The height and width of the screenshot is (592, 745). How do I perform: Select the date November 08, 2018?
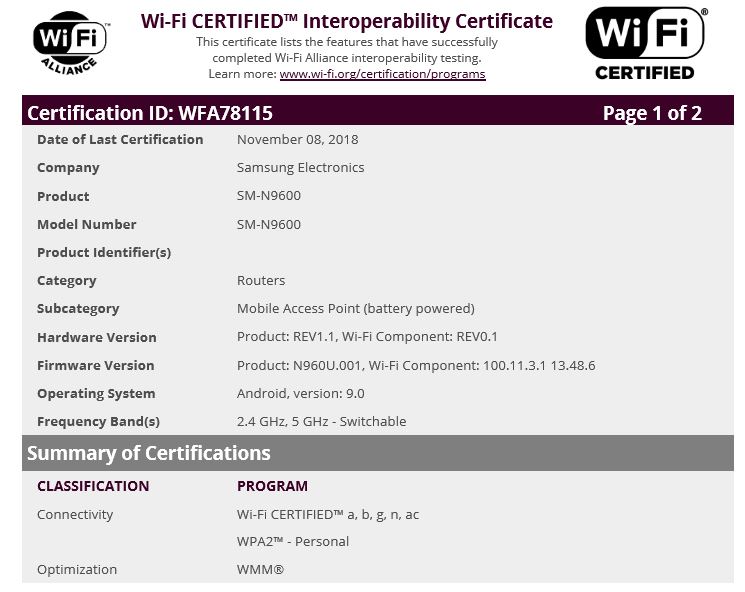297,140
